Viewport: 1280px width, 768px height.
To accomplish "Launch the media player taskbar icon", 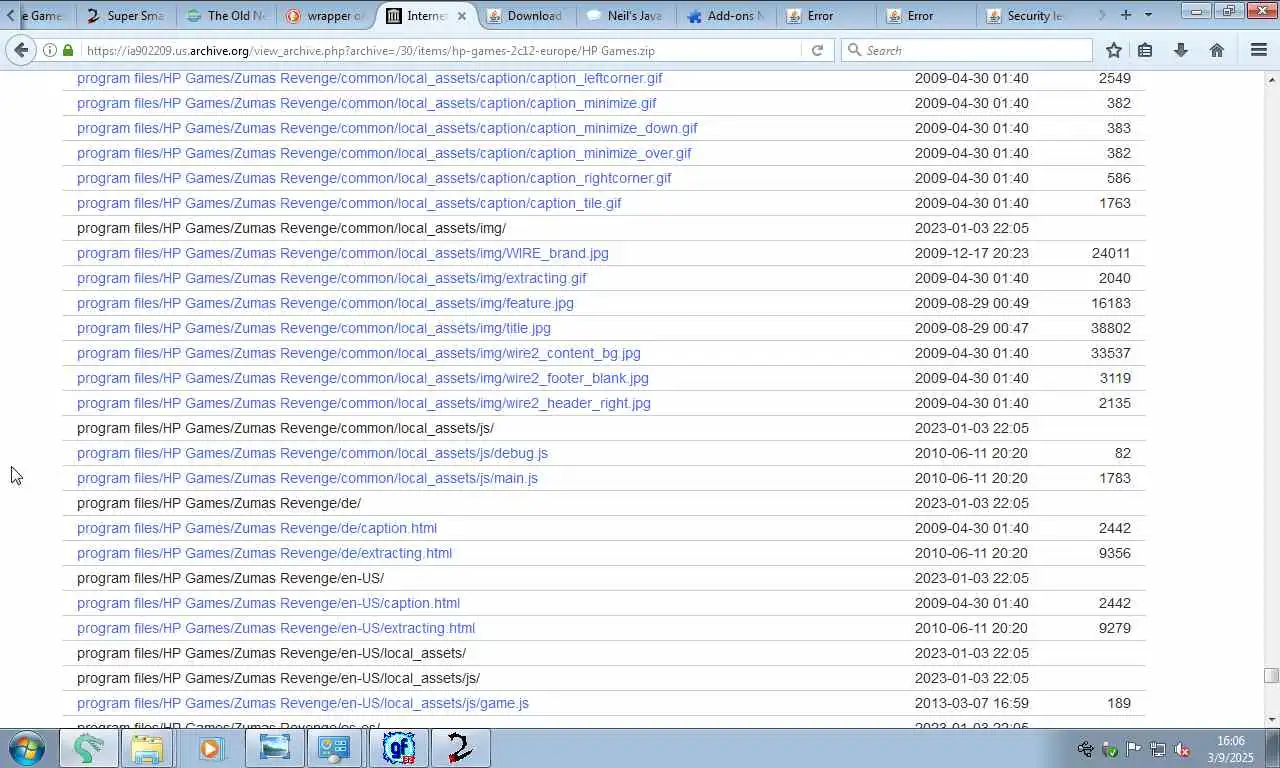I will (x=210, y=748).
